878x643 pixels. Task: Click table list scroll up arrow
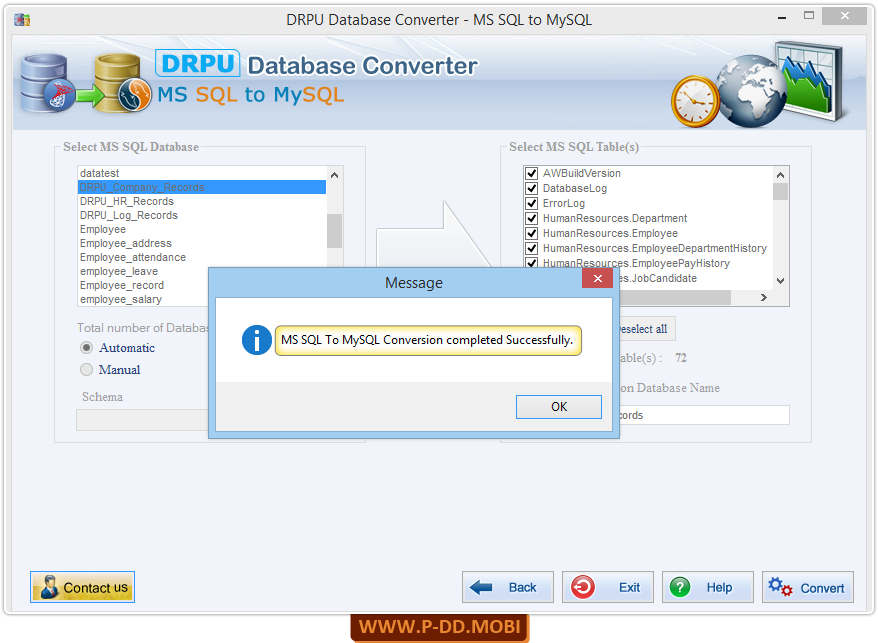click(x=780, y=175)
